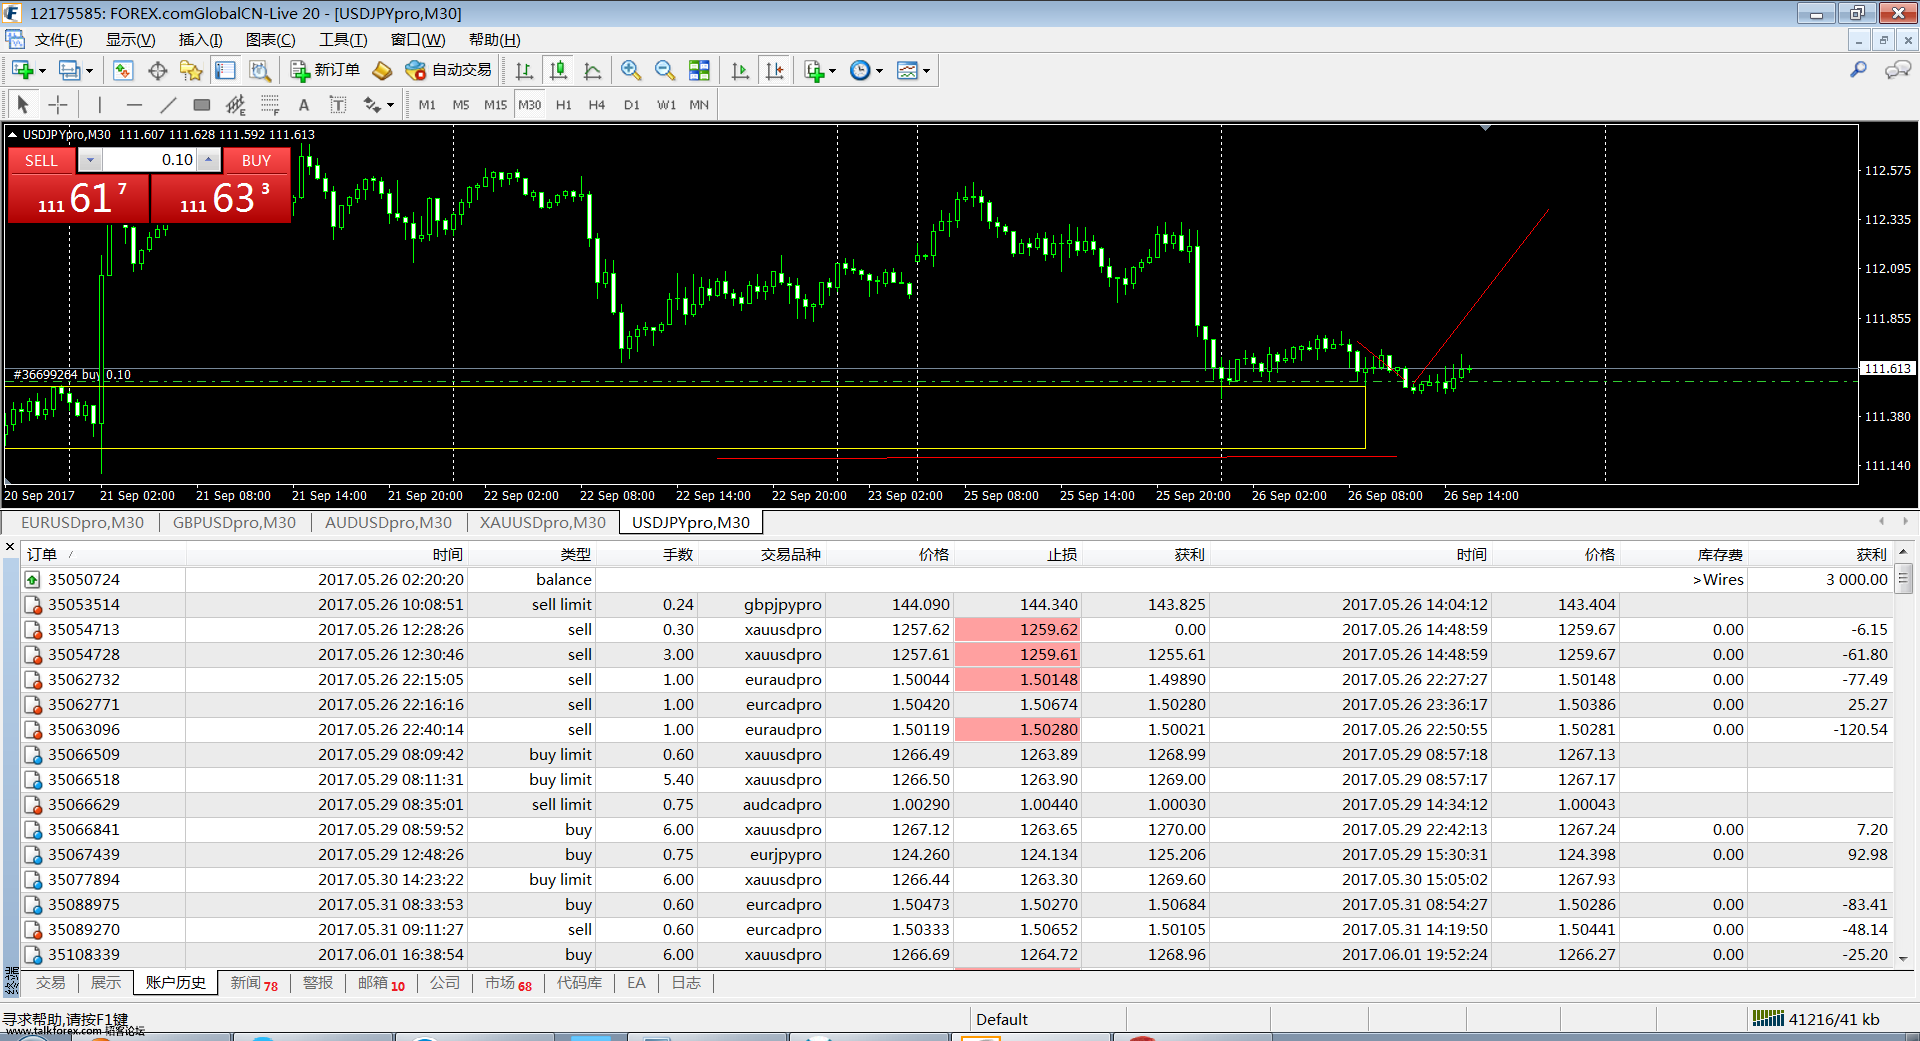Click the lot volume field showing 0.10
The width and height of the screenshot is (1920, 1041).
pos(149,160)
